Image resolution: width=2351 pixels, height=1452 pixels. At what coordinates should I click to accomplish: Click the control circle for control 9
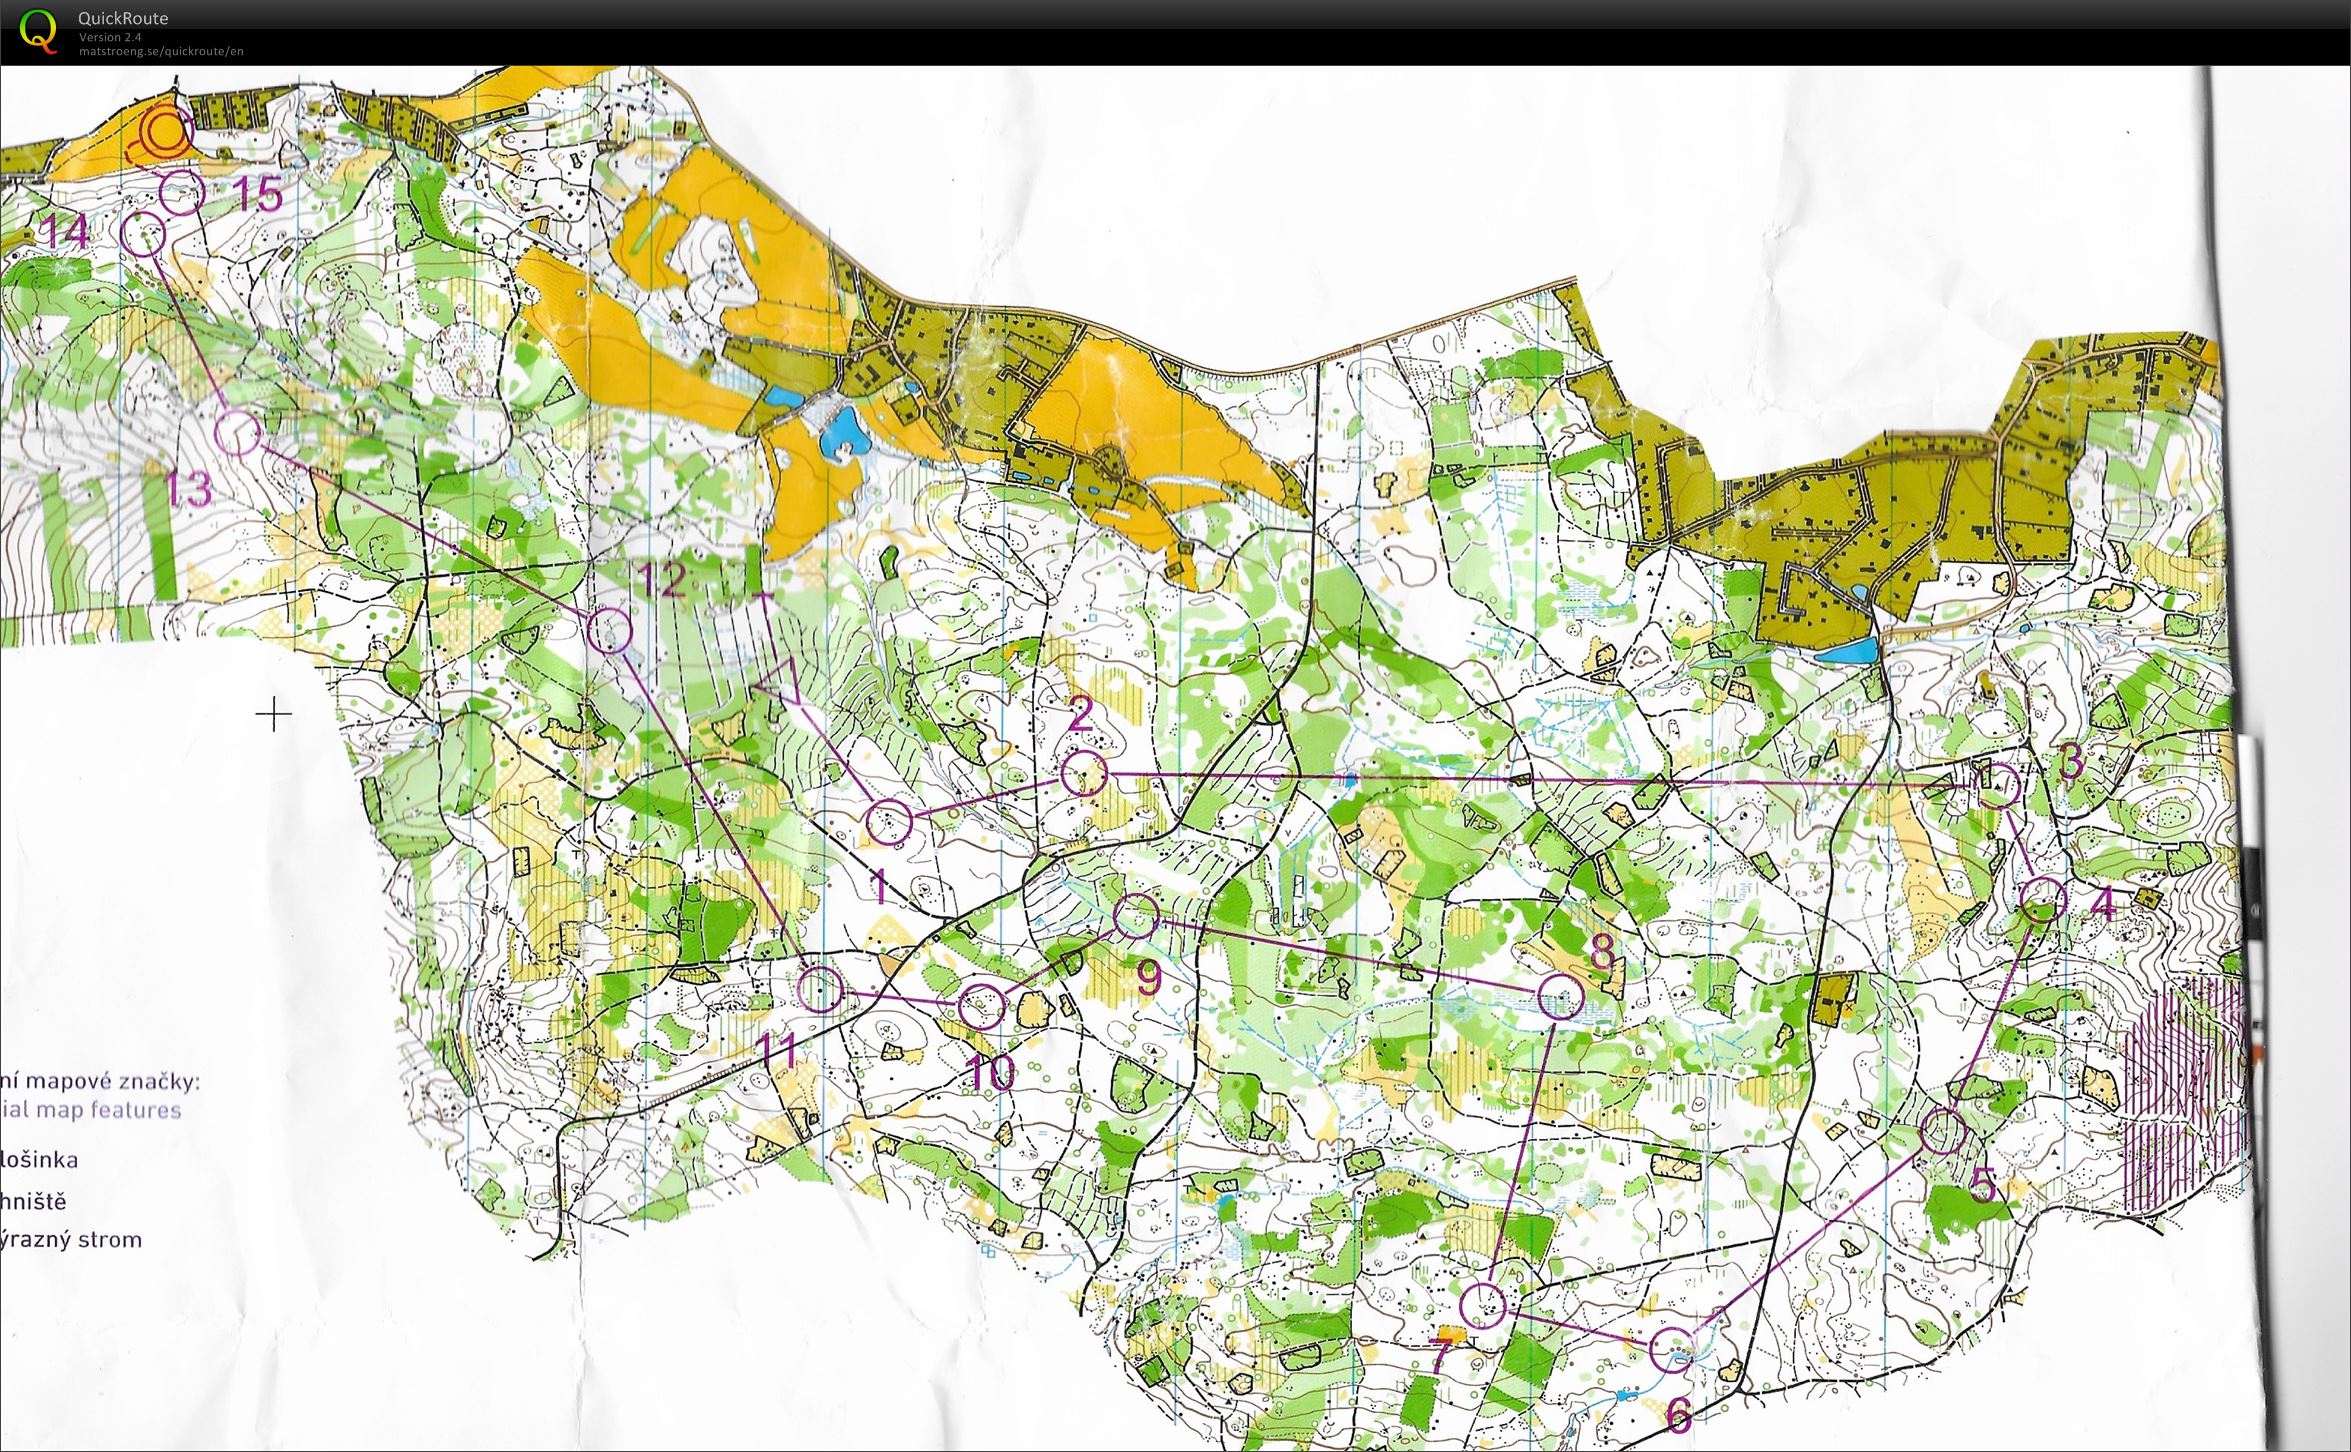tap(1136, 916)
